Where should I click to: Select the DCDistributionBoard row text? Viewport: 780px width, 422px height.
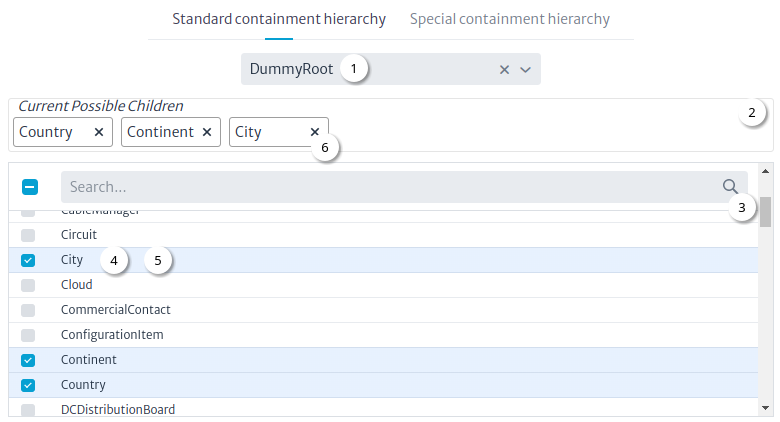(x=118, y=410)
